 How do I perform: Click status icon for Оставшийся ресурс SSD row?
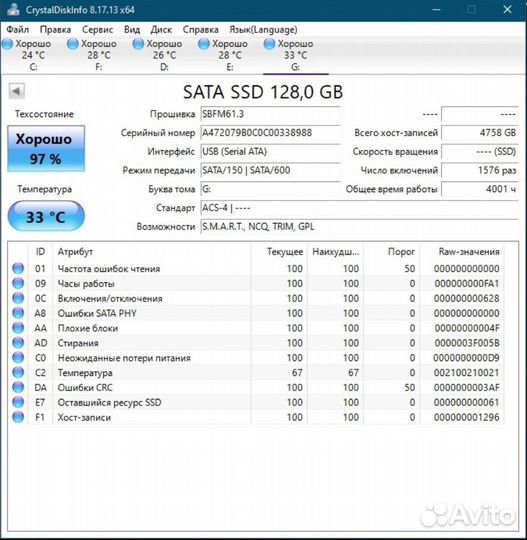[18, 402]
